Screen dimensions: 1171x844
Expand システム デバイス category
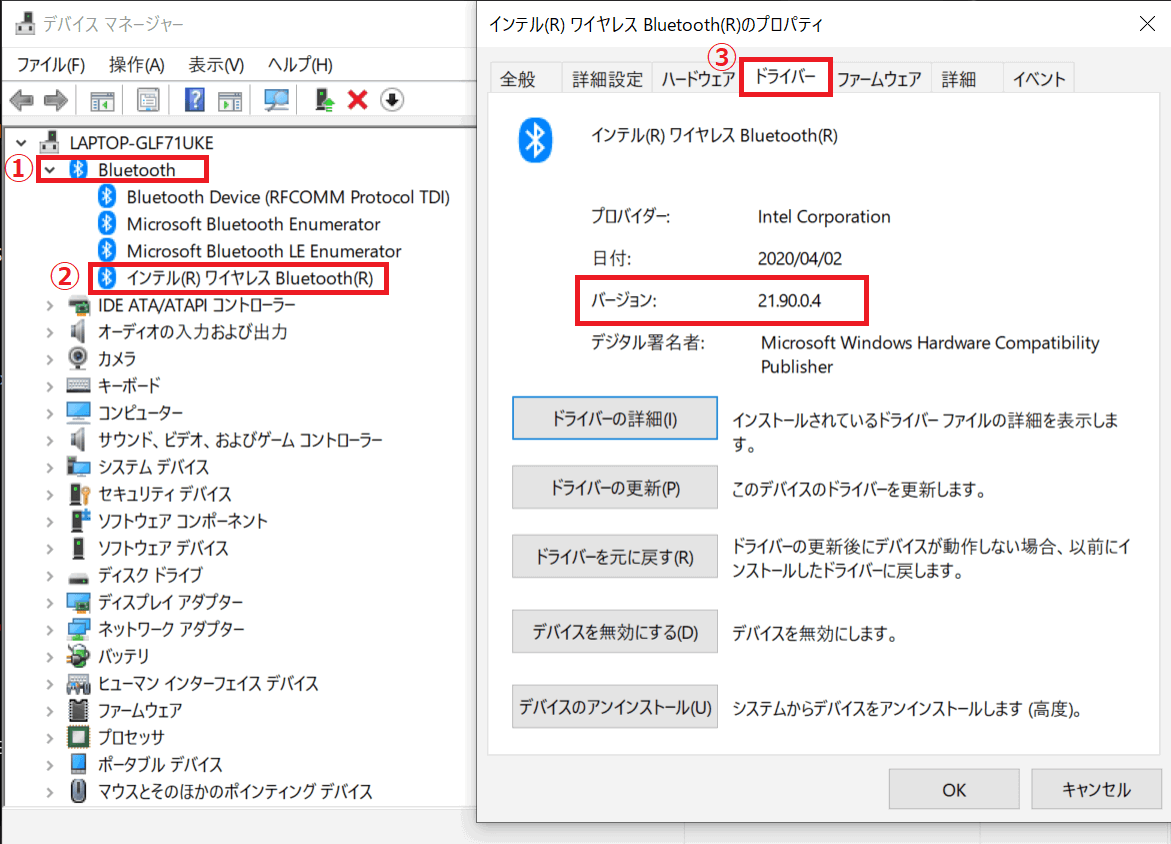point(50,467)
